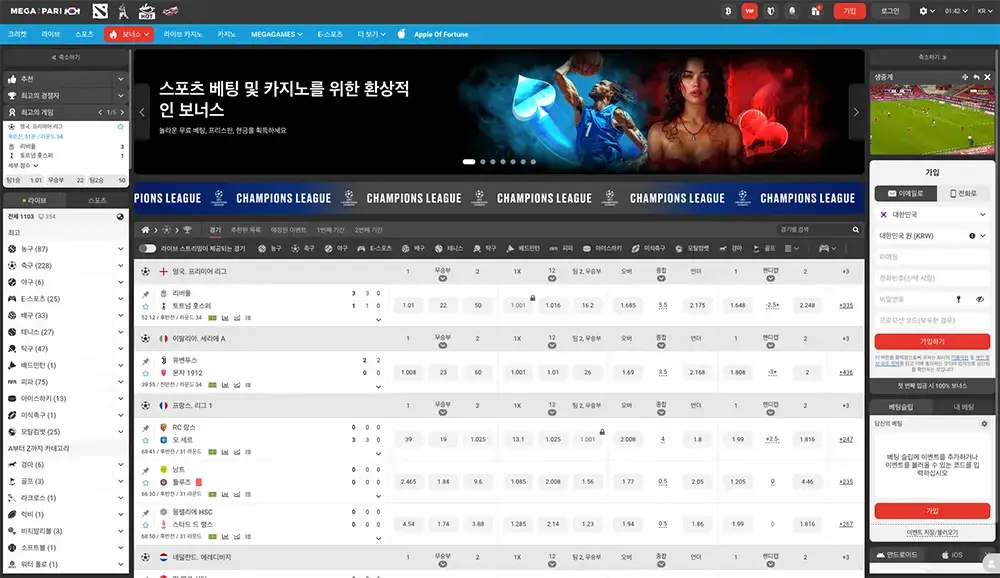The height and width of the screenshot is (578, 1000).
Task: Open 카지노 menu item
Action: (x=226, y=34)
